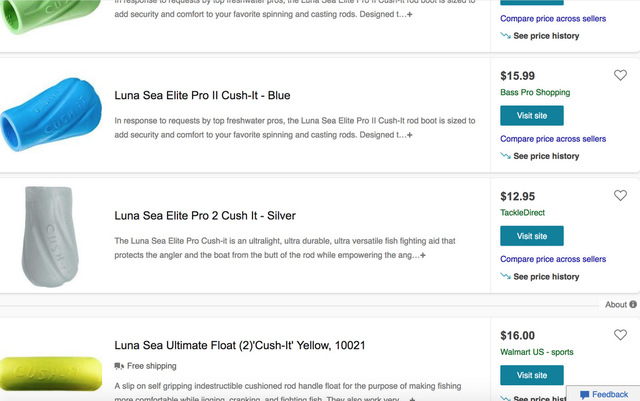Open Luna Sea Elite Pro II Cush-It Blue title
The image size is (640, 401).
coord(202,96)
